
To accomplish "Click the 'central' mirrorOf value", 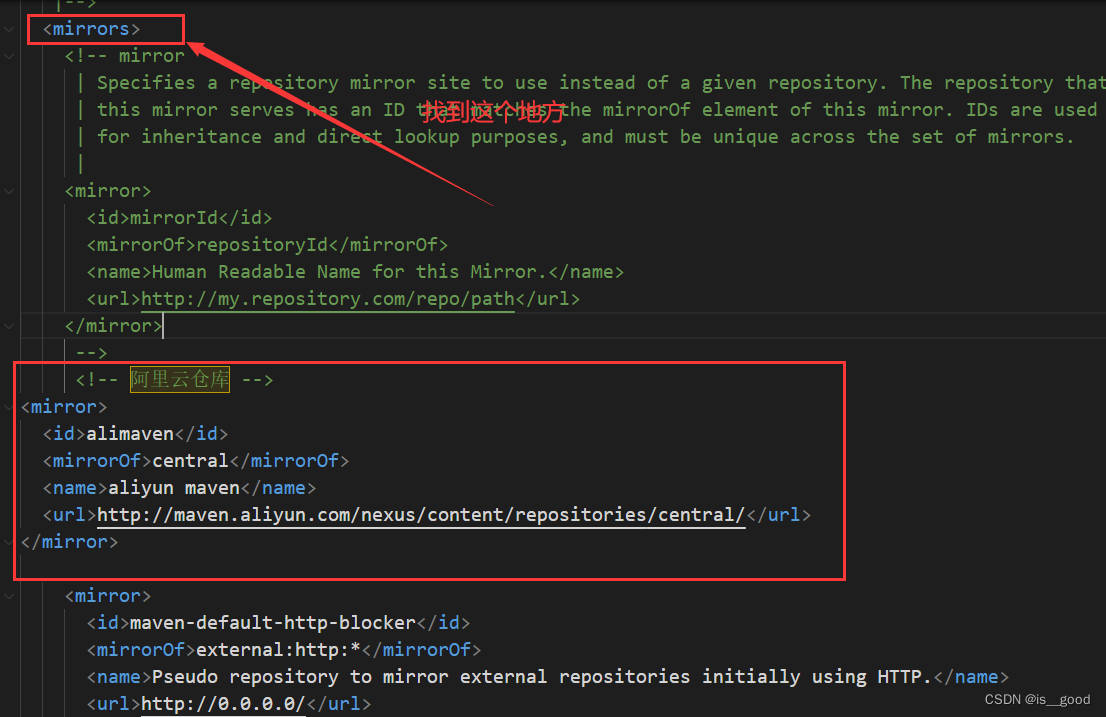I will click(x=190, y=461).
